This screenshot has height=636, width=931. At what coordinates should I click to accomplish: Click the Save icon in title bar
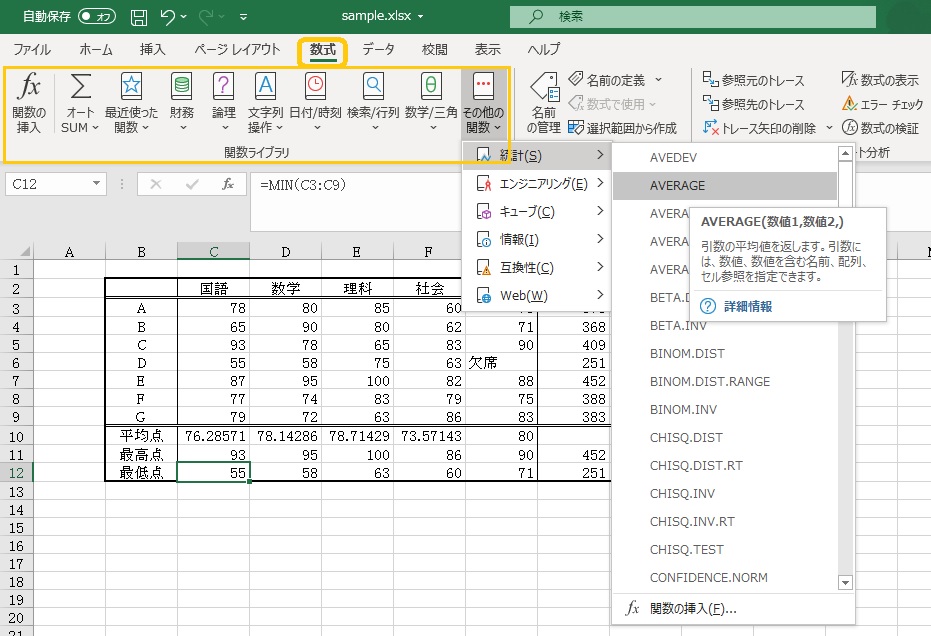pyautogui.click(x=139, y=17)
